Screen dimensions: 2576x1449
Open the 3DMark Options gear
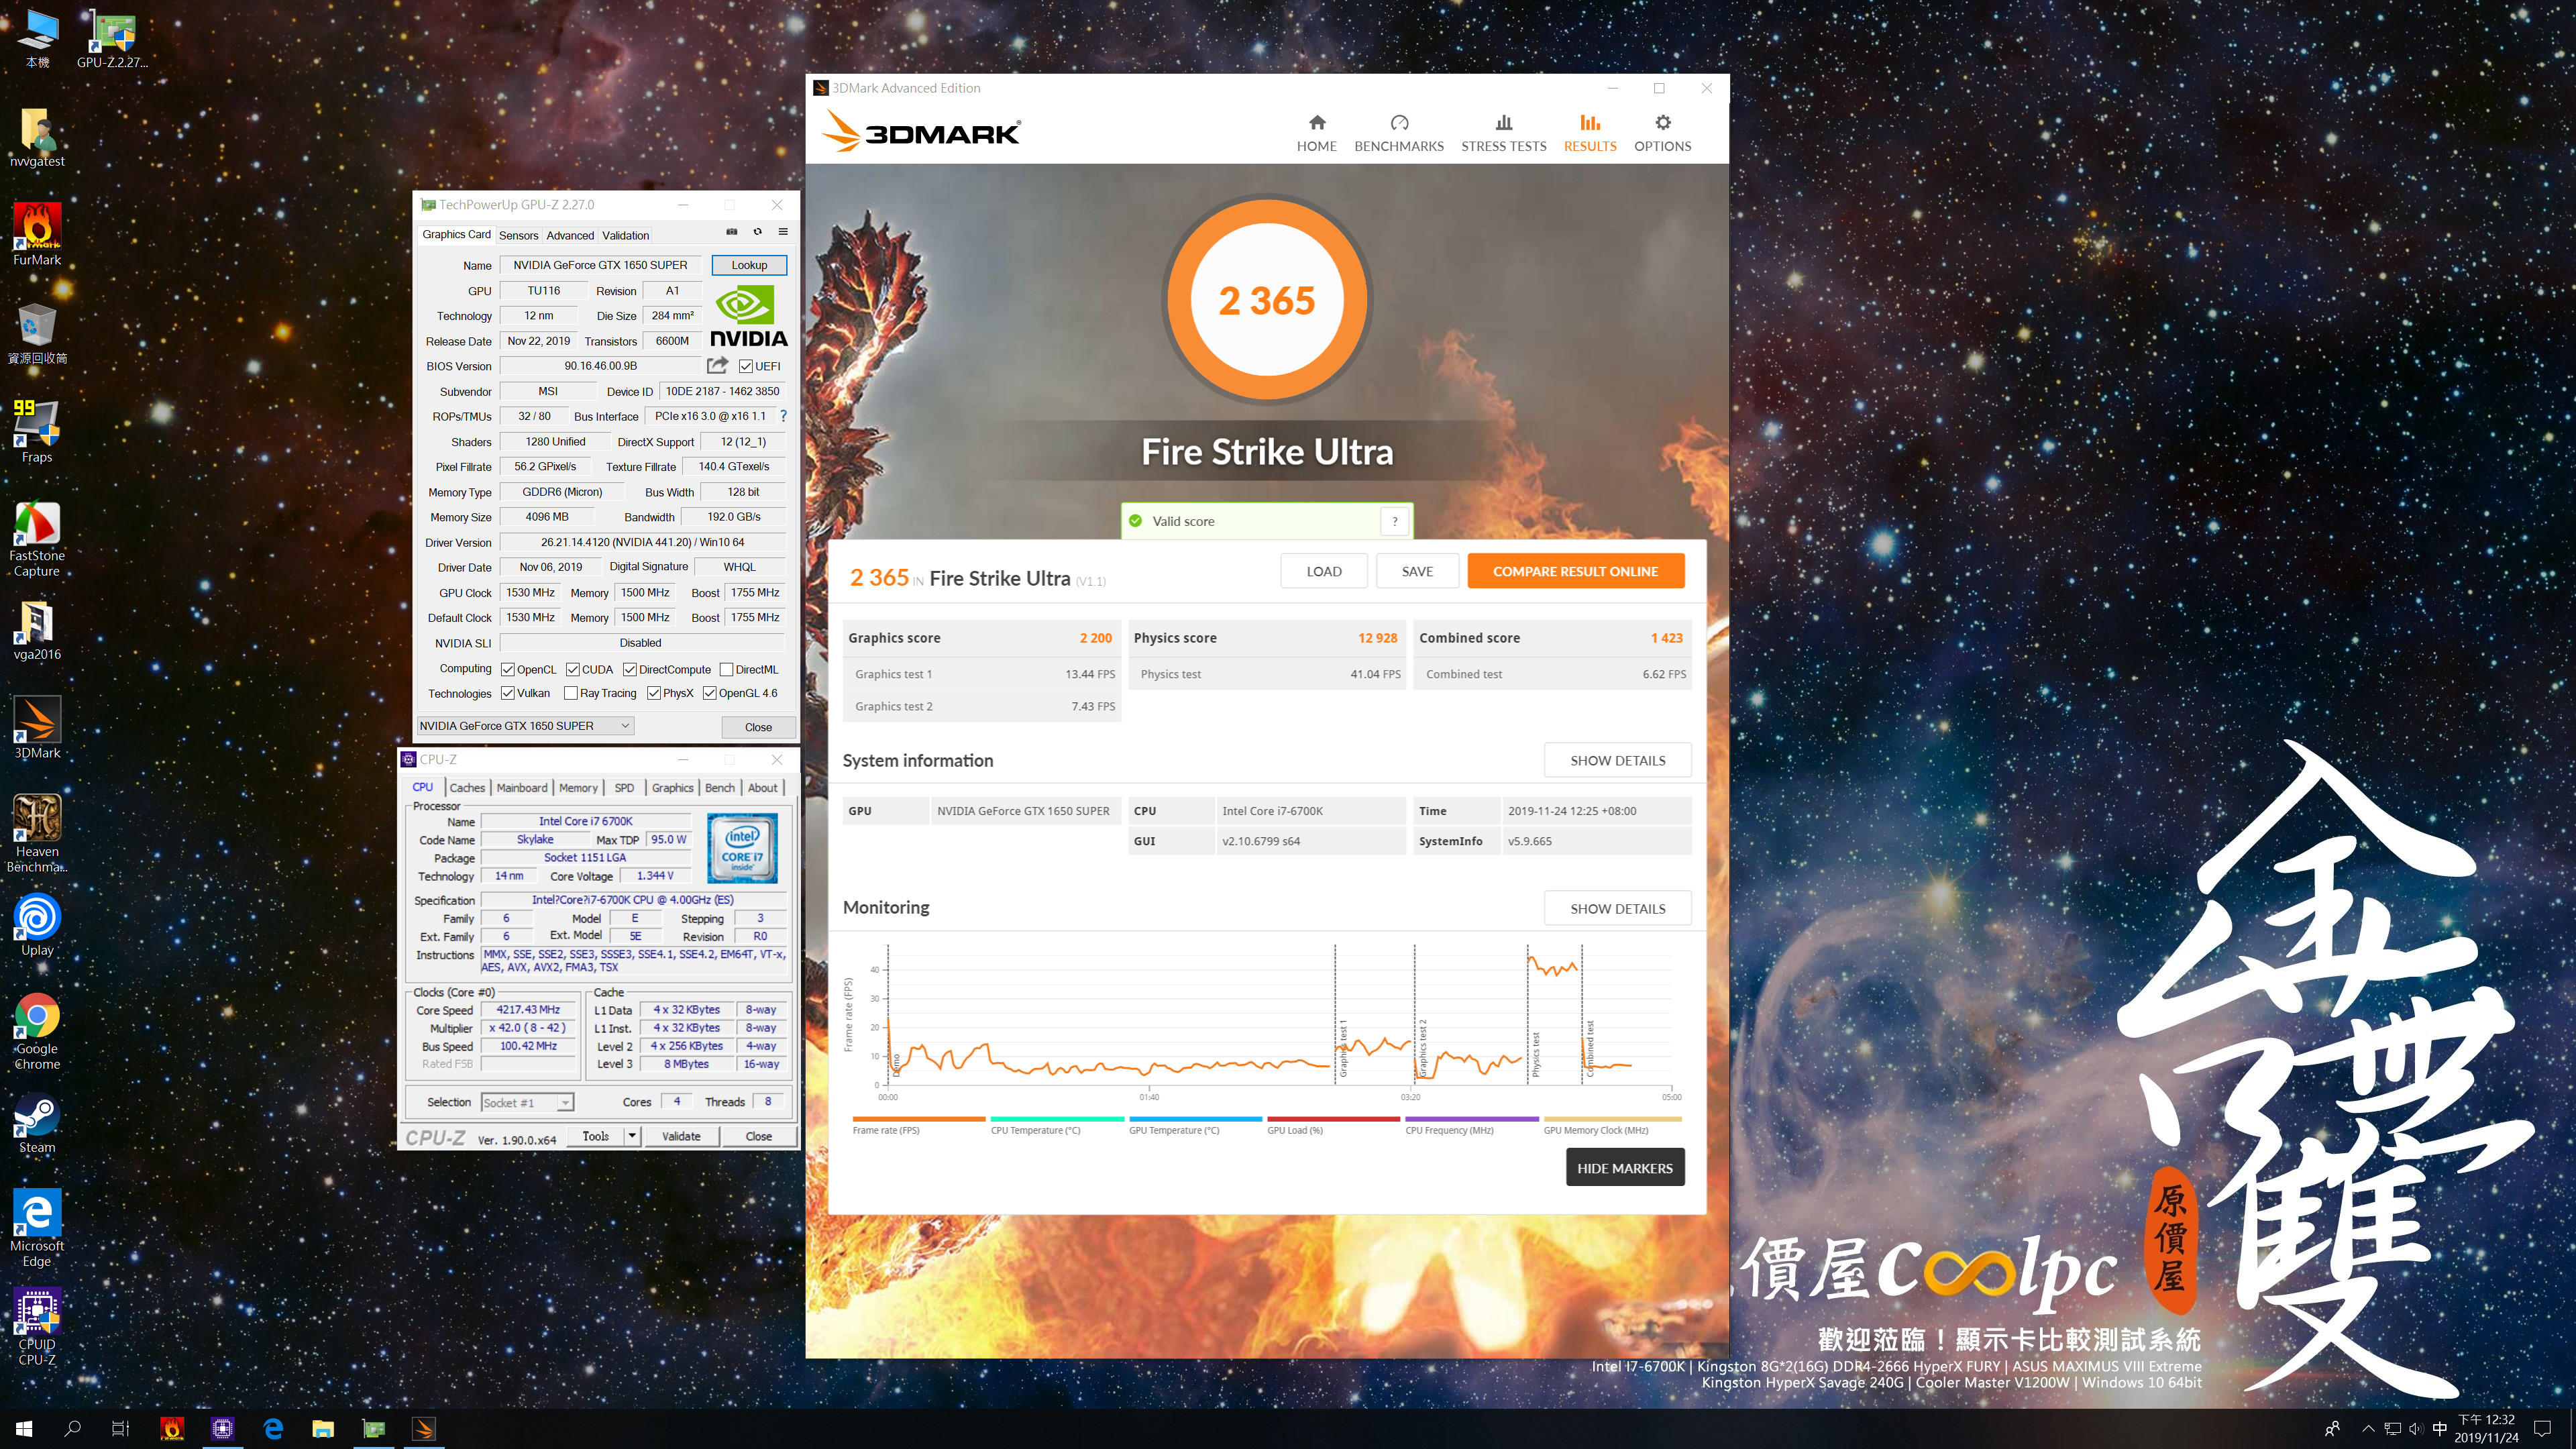[1662, 132]
